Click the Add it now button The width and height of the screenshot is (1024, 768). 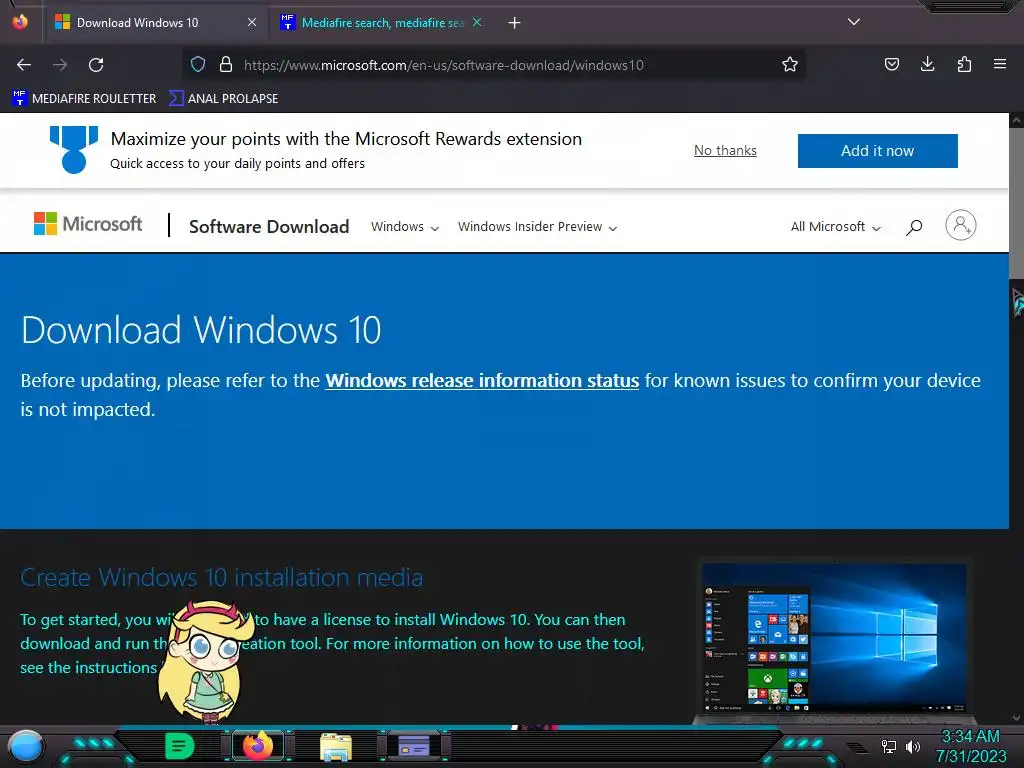(878, 151)
